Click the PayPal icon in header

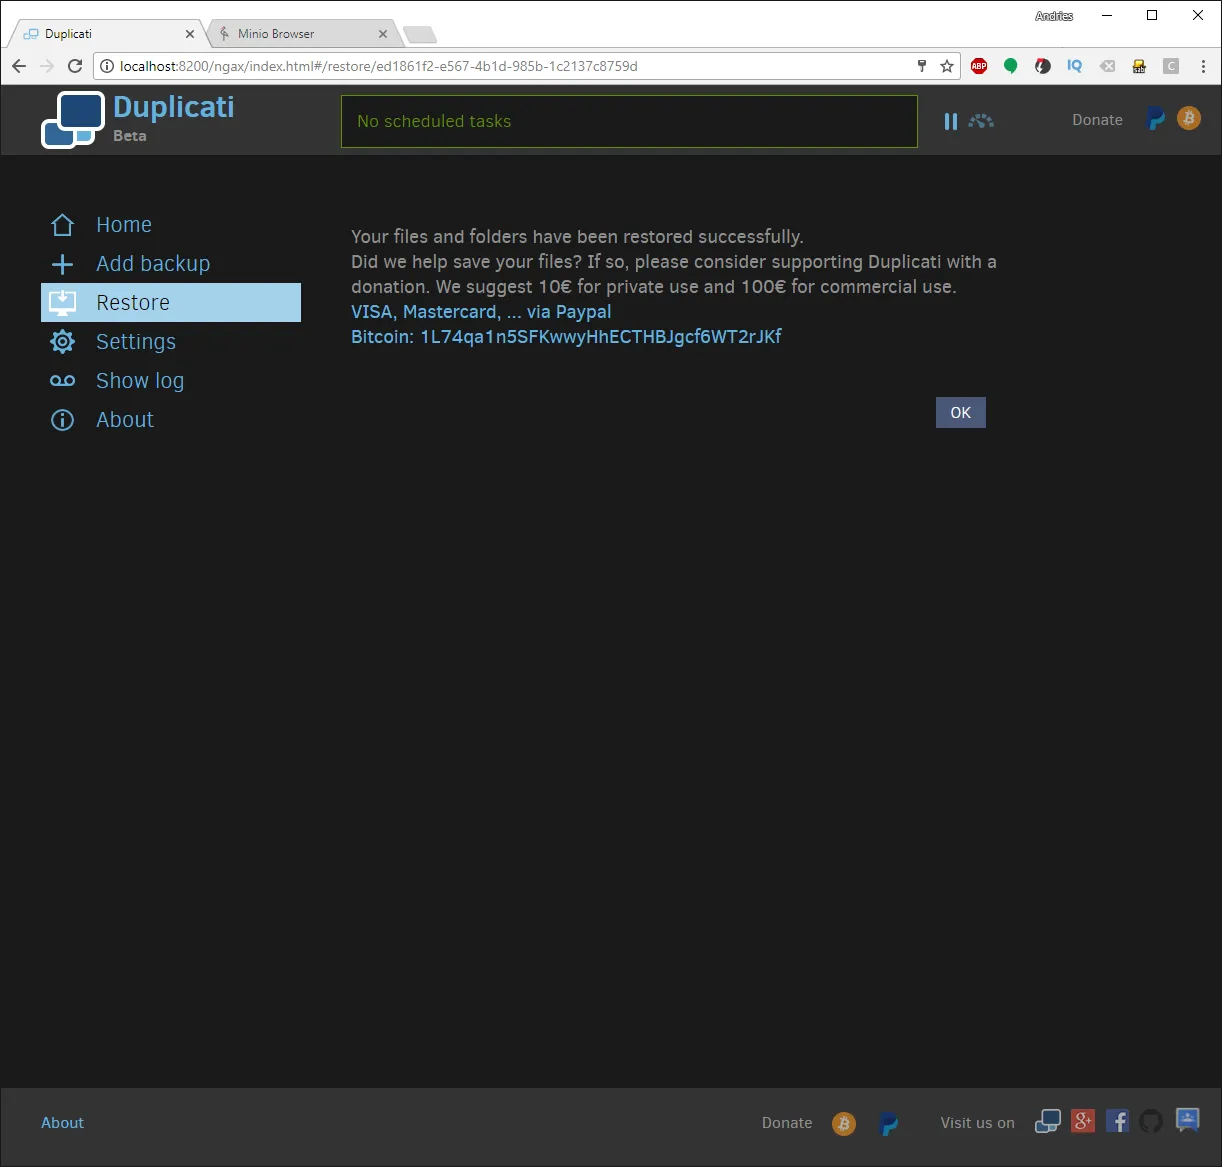pos(1156,120)
